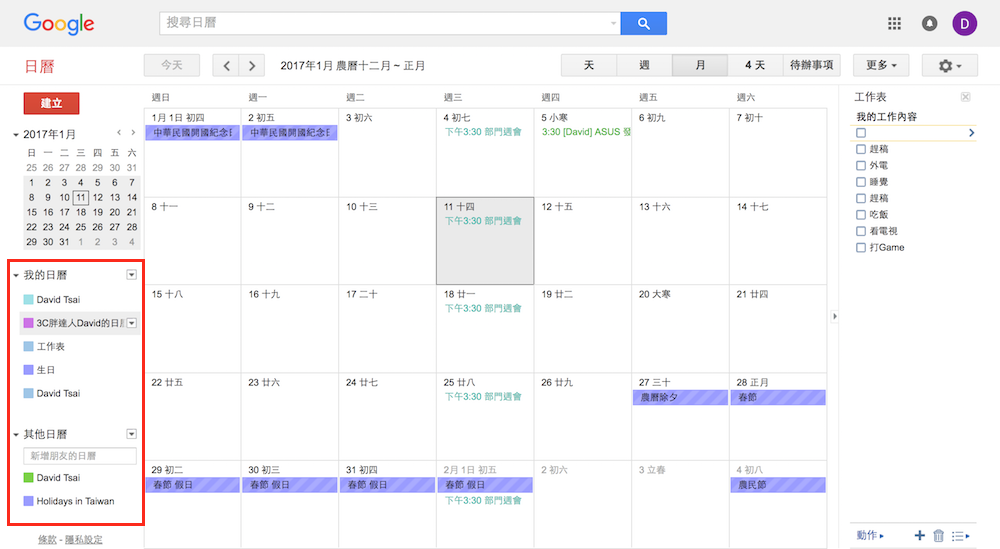1000x549 pixels.
Task: Go to next month with right arrow
Action: tap(252, 66)
